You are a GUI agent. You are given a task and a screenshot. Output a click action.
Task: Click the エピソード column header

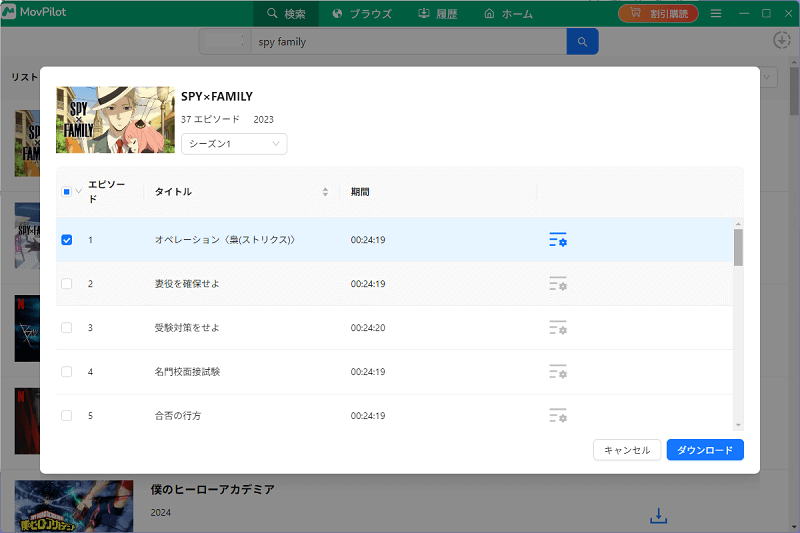click(x=107, y=192)
